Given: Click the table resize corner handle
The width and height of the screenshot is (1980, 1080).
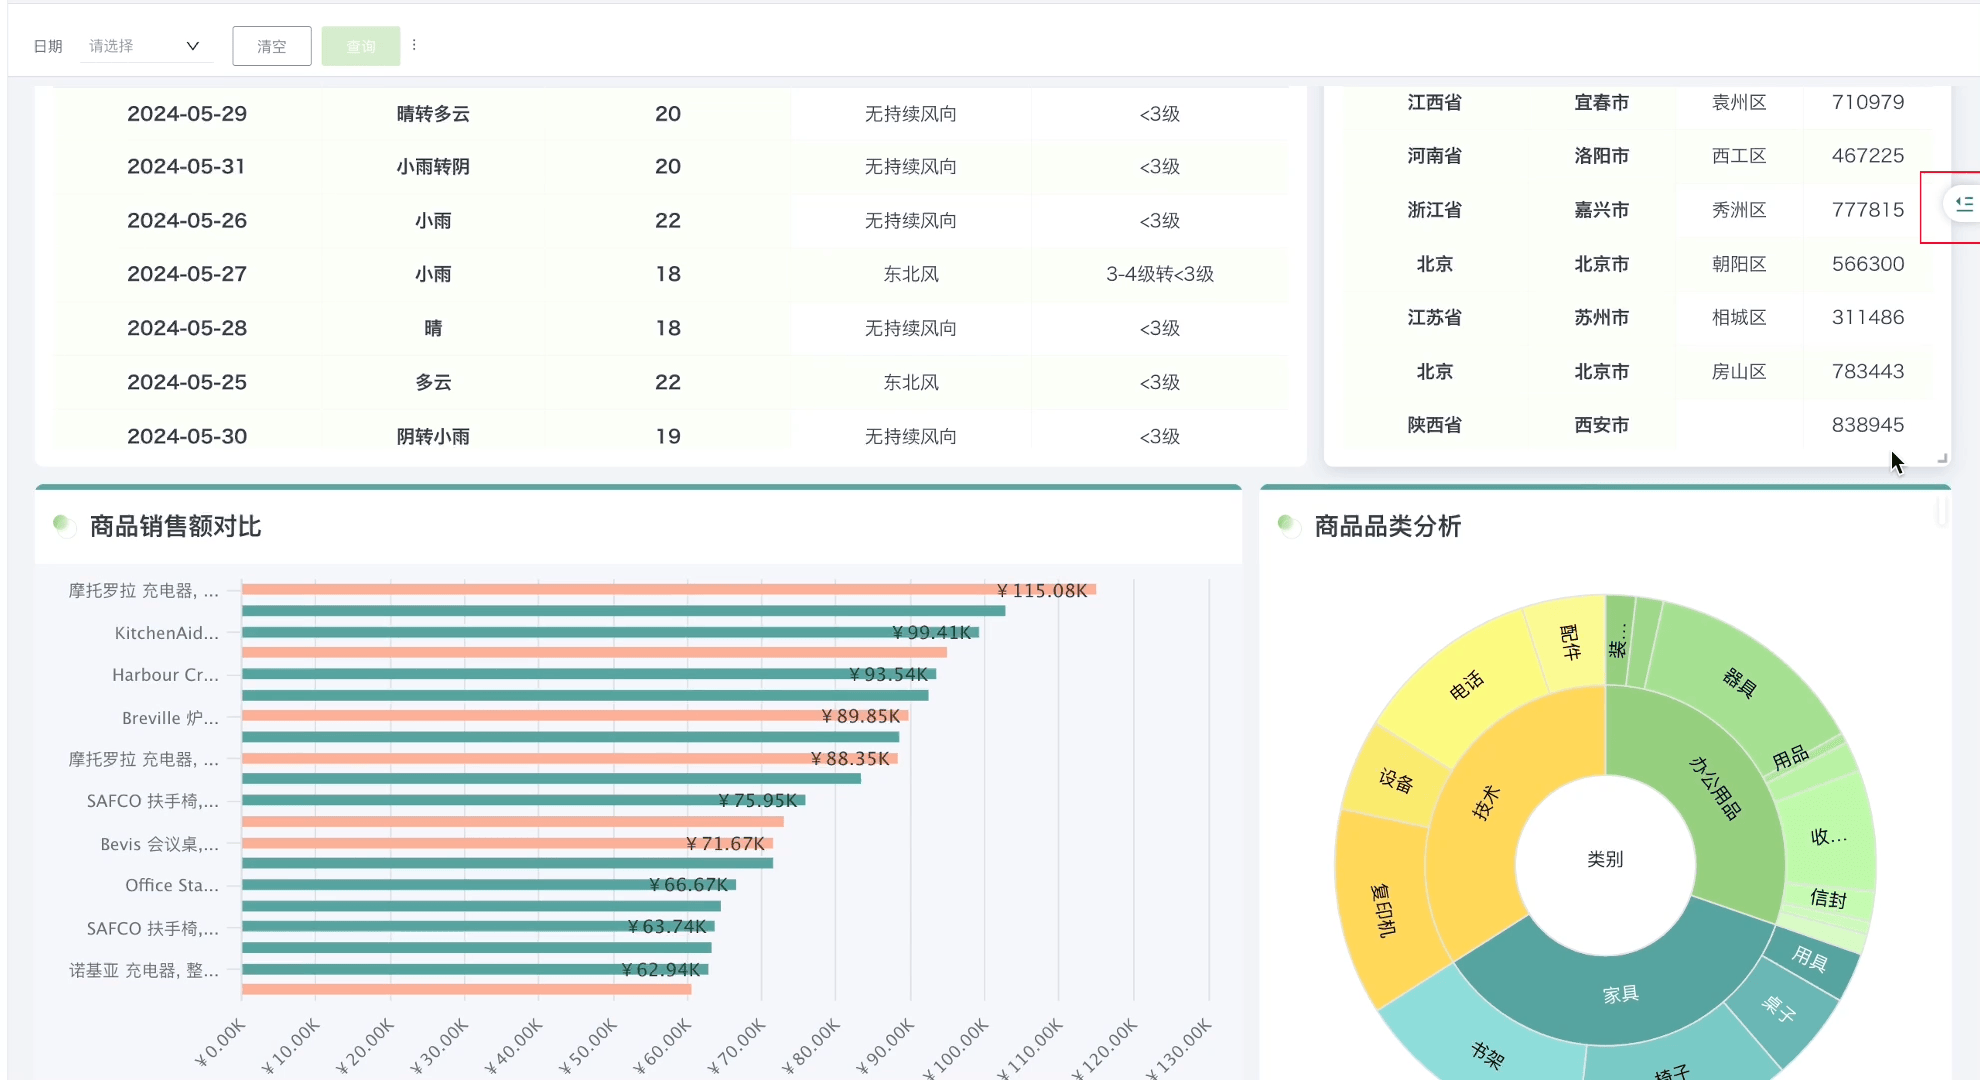Looking at the screenshot, I should pos(1942,458).
